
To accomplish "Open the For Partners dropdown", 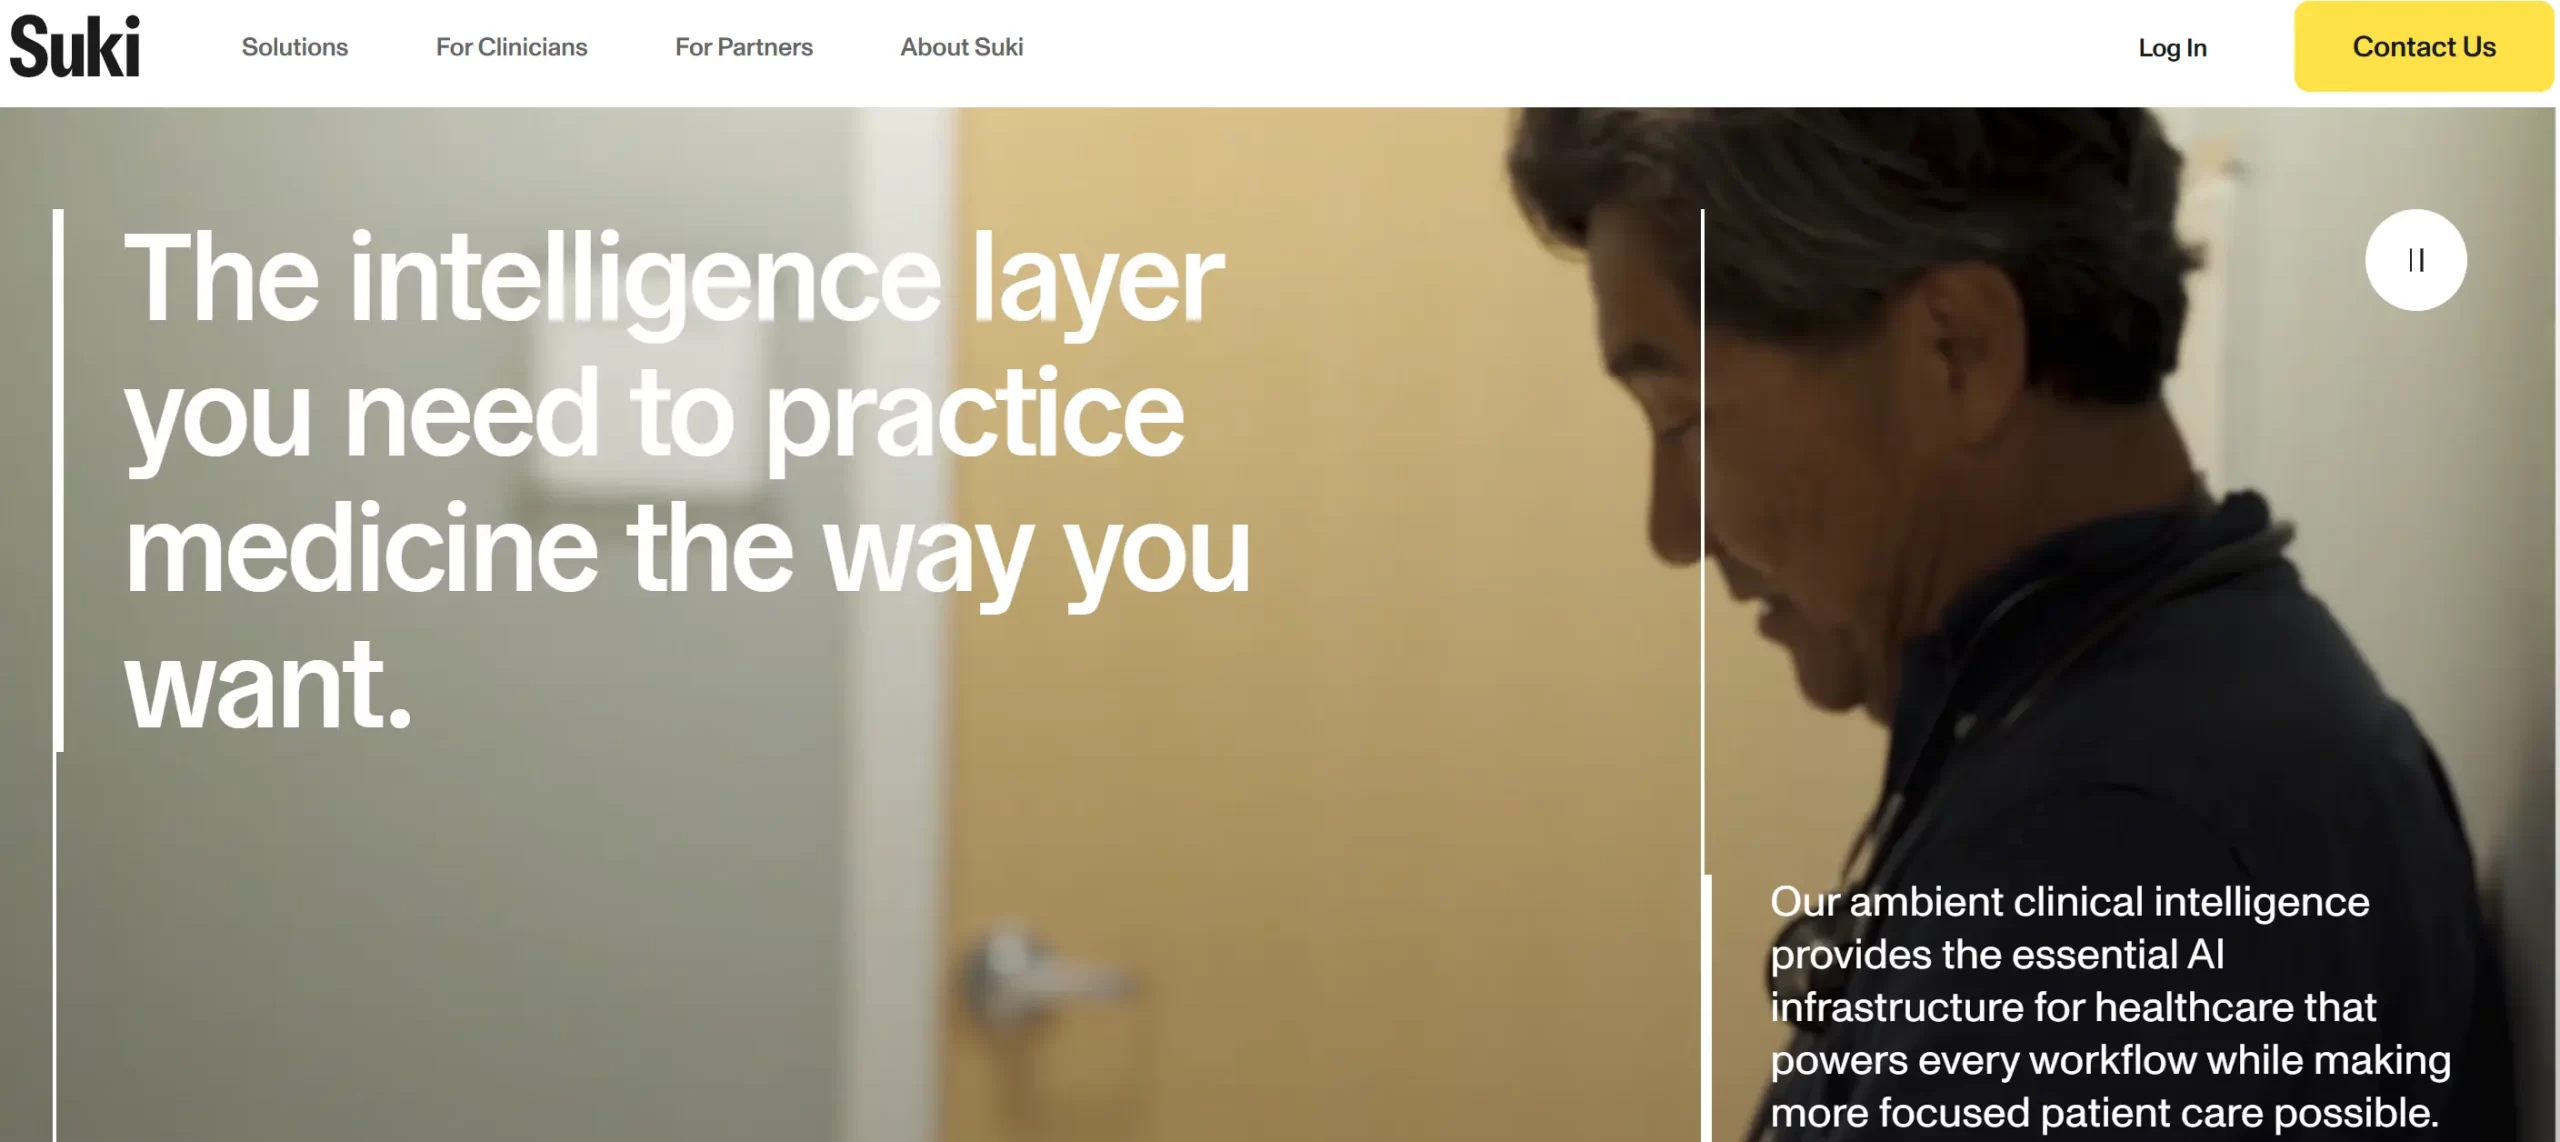I will pyautogui.click(x=744, y=47).
